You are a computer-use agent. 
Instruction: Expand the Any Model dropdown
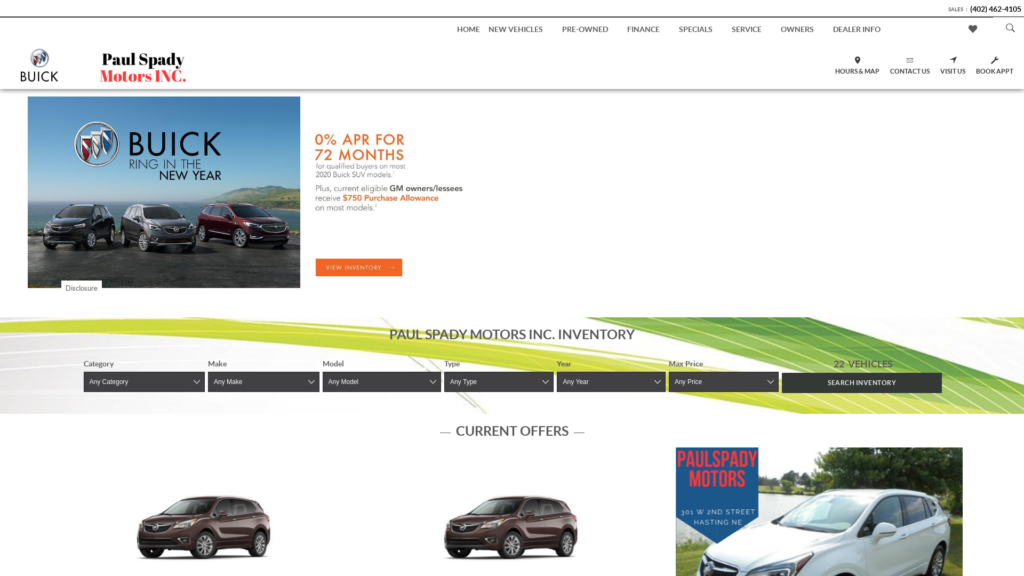point(381,382)
